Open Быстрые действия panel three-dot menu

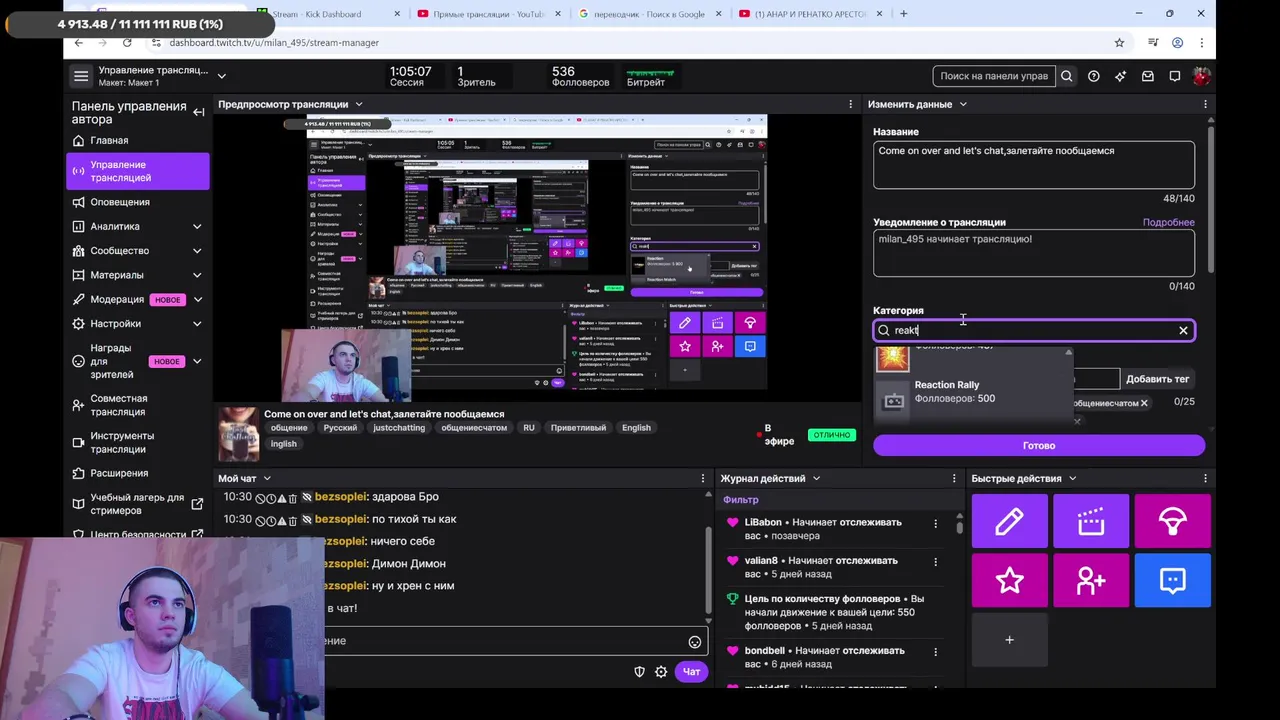click(x=1205, y=478)
